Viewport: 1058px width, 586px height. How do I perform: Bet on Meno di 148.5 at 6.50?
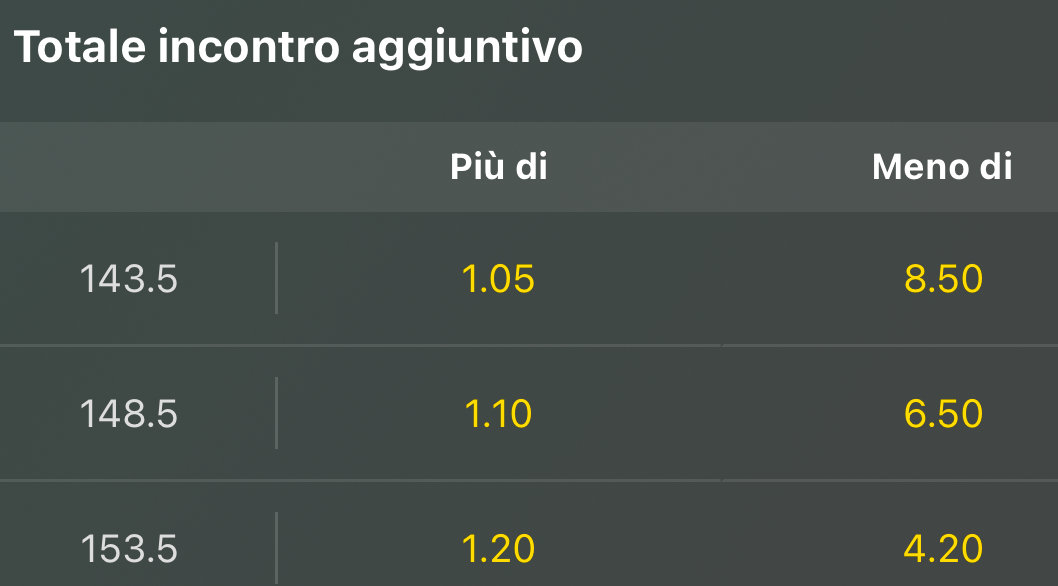point(943,413)
